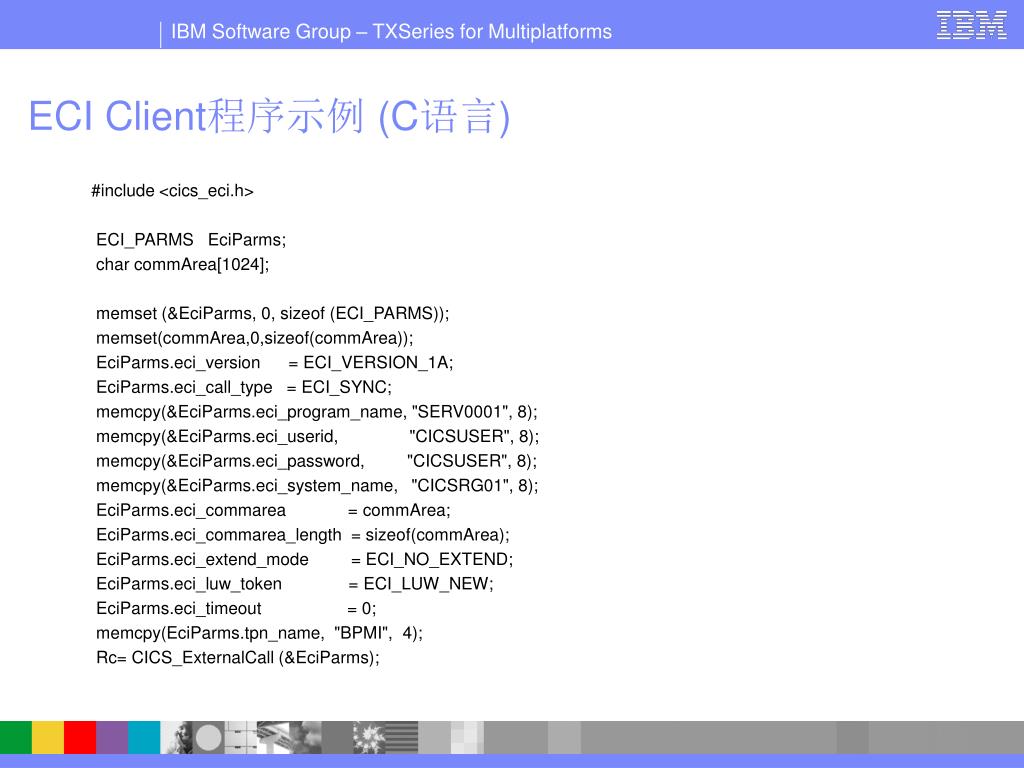Click the line 'EciParms.eci_extend_mode = ECI_NO_EXTEND;'
Image resolution: width=1024 pixels, height=768 pixels.
(305, 560)
